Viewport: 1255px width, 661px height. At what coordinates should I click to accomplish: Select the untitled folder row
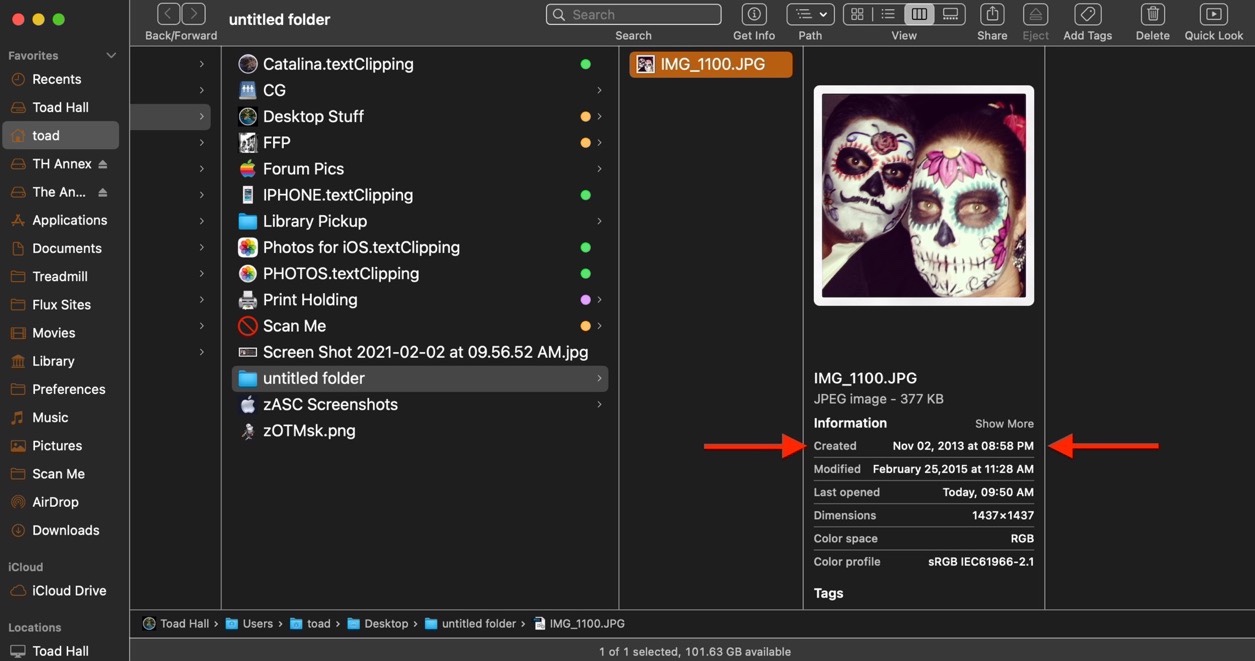[420, 378]
